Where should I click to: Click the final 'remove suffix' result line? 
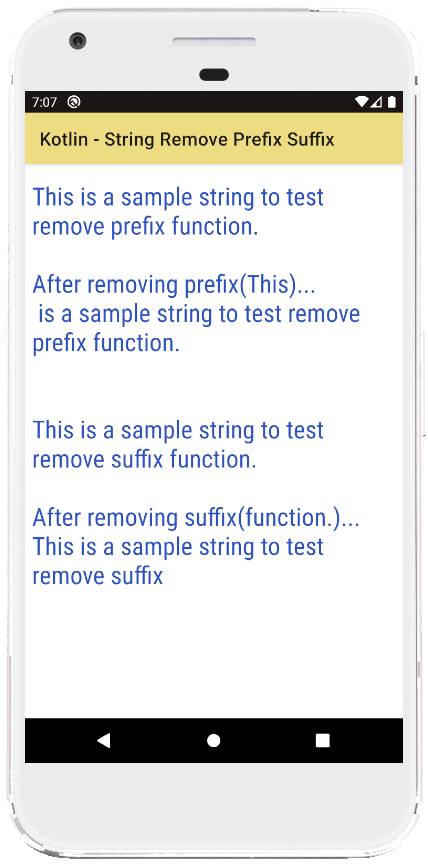click(98, 576)
